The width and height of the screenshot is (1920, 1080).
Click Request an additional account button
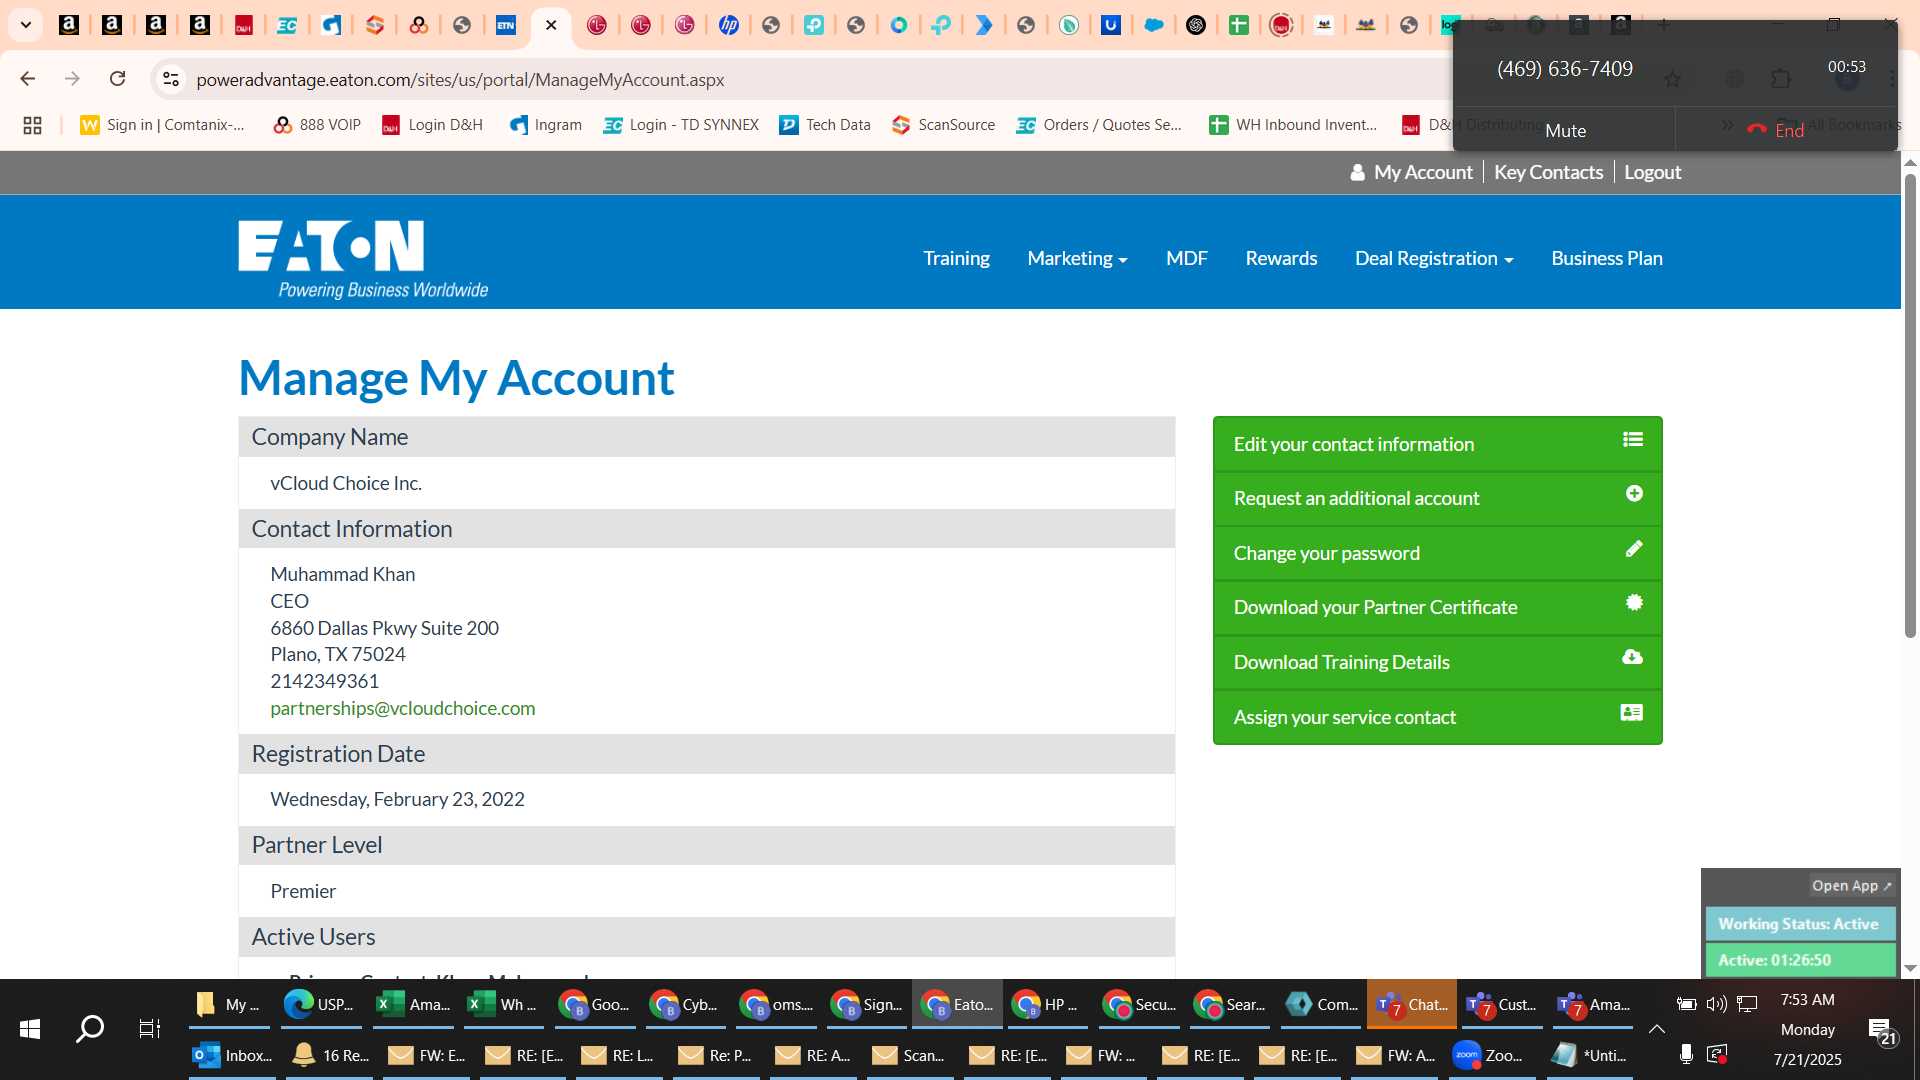tap(1437, 498)
